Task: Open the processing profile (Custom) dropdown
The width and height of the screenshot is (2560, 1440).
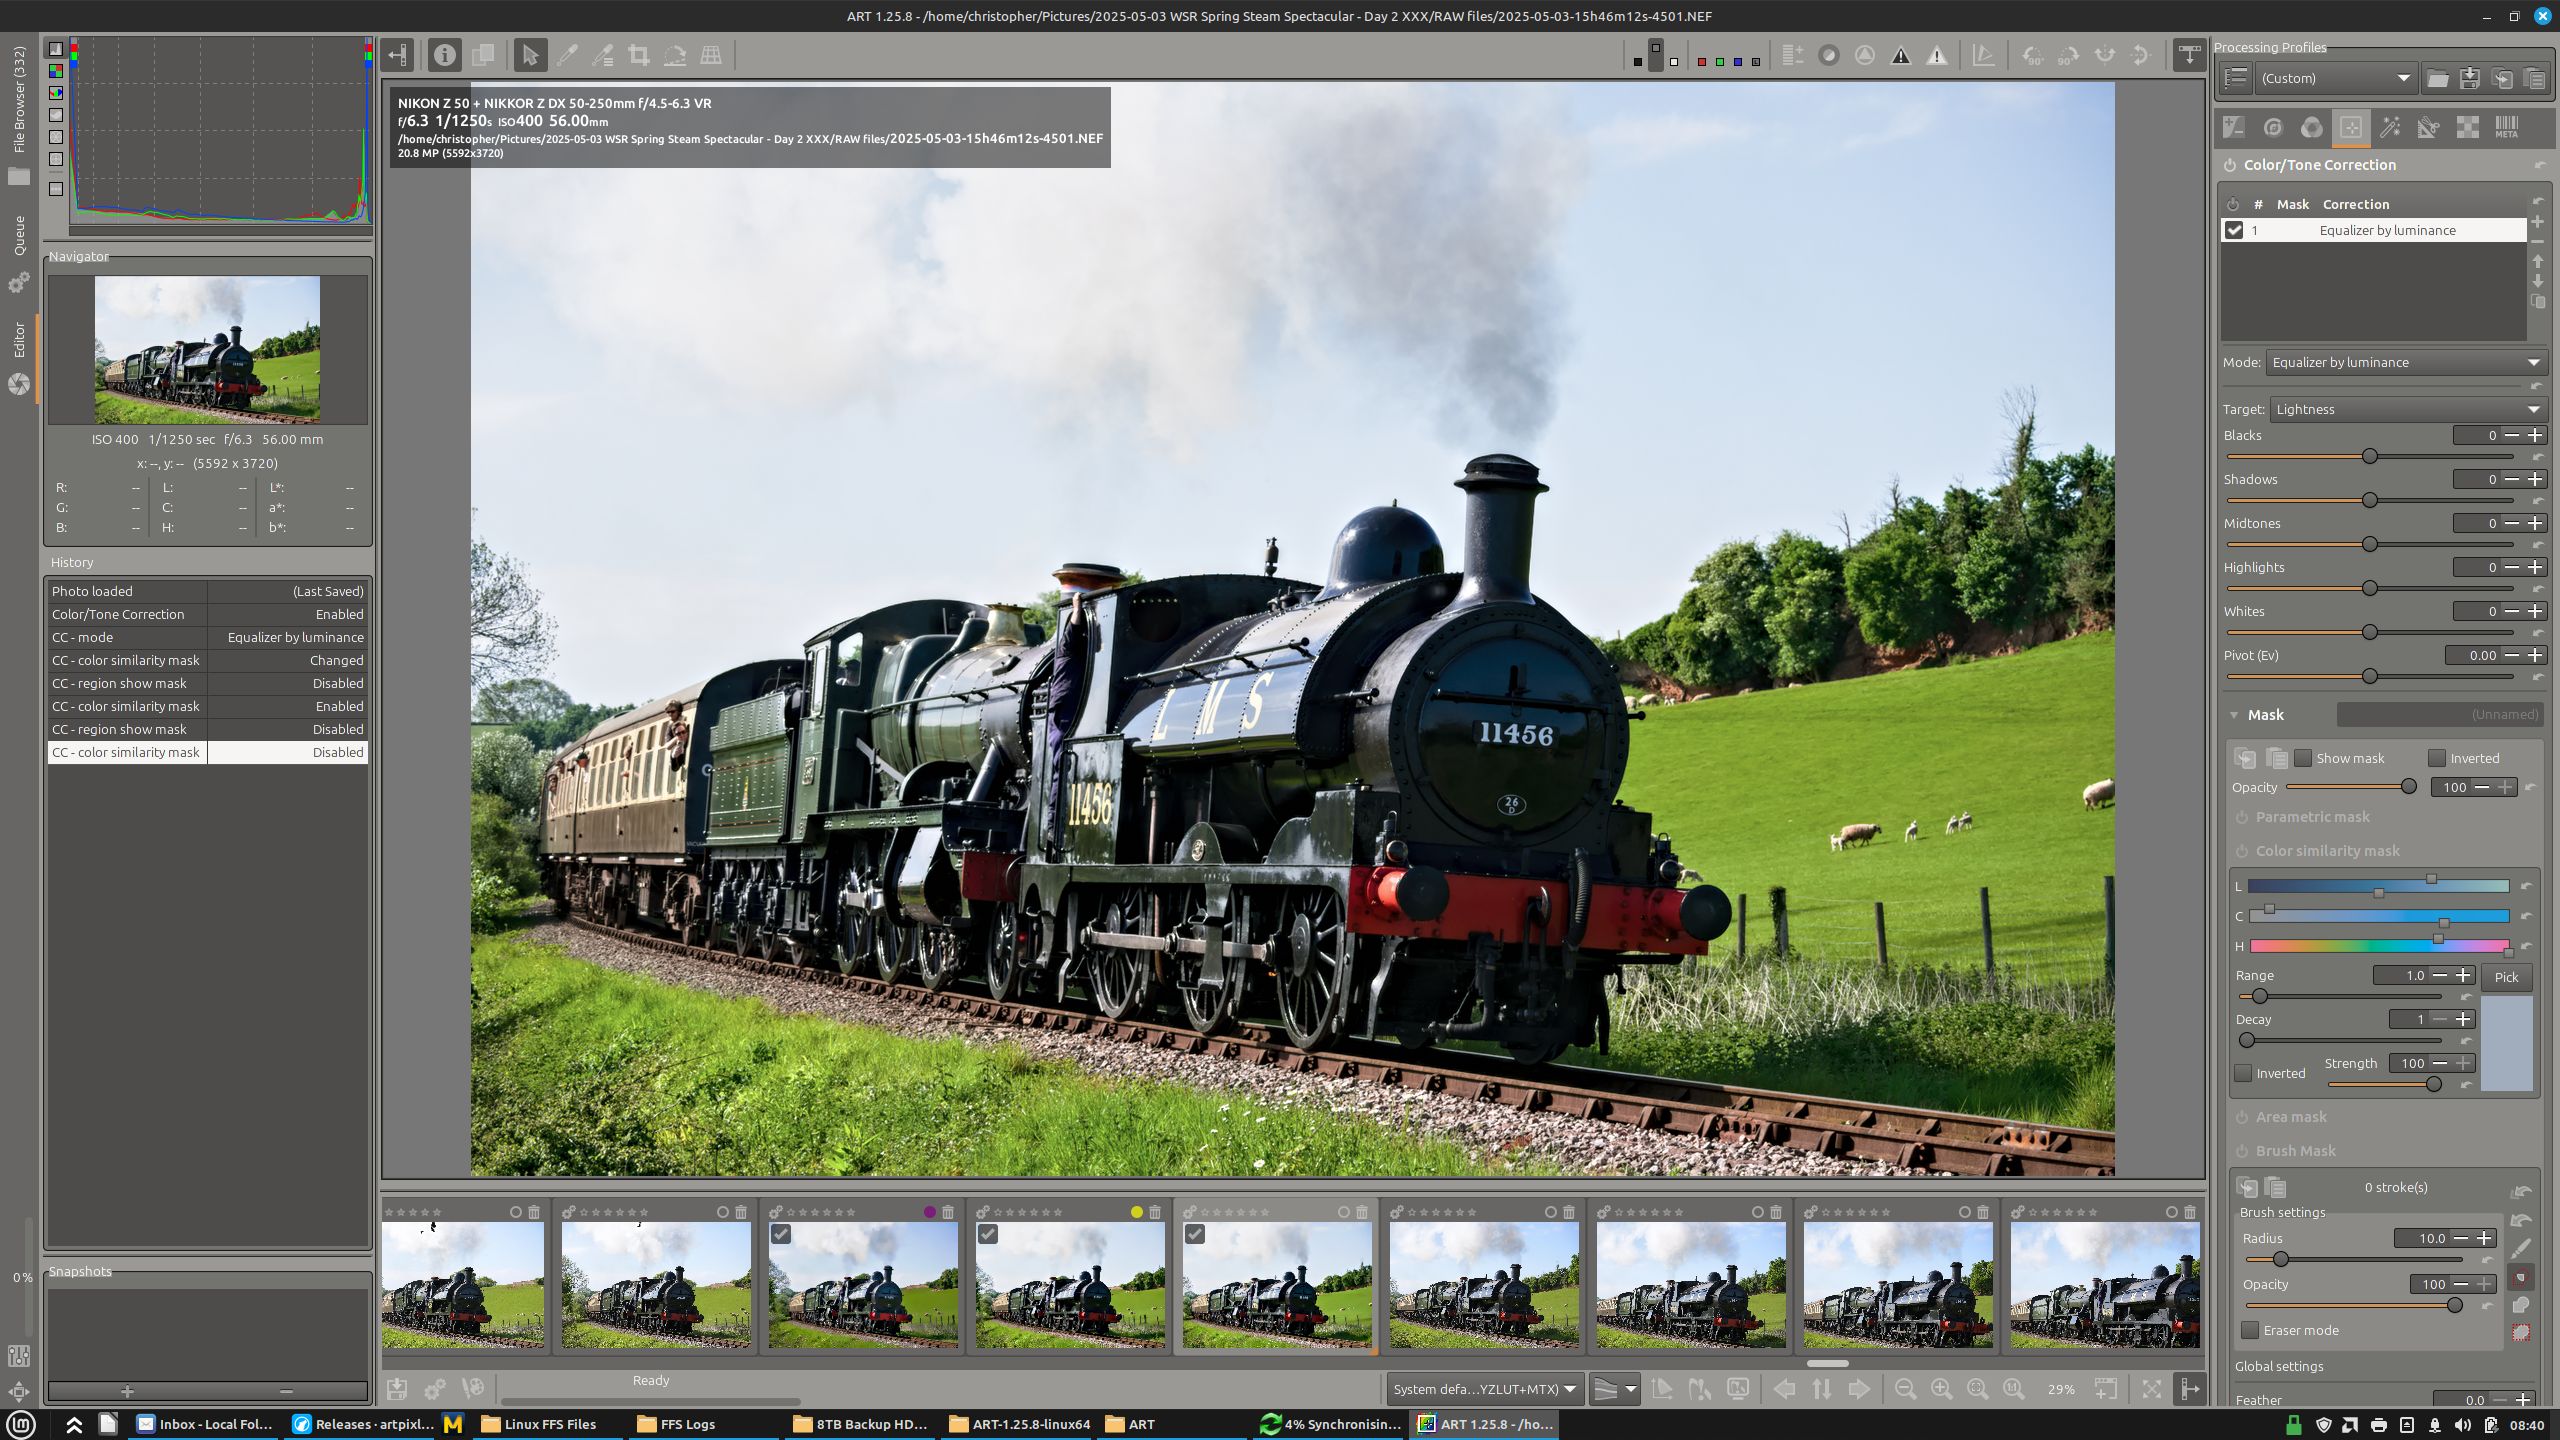Action: coord(2336,78)
